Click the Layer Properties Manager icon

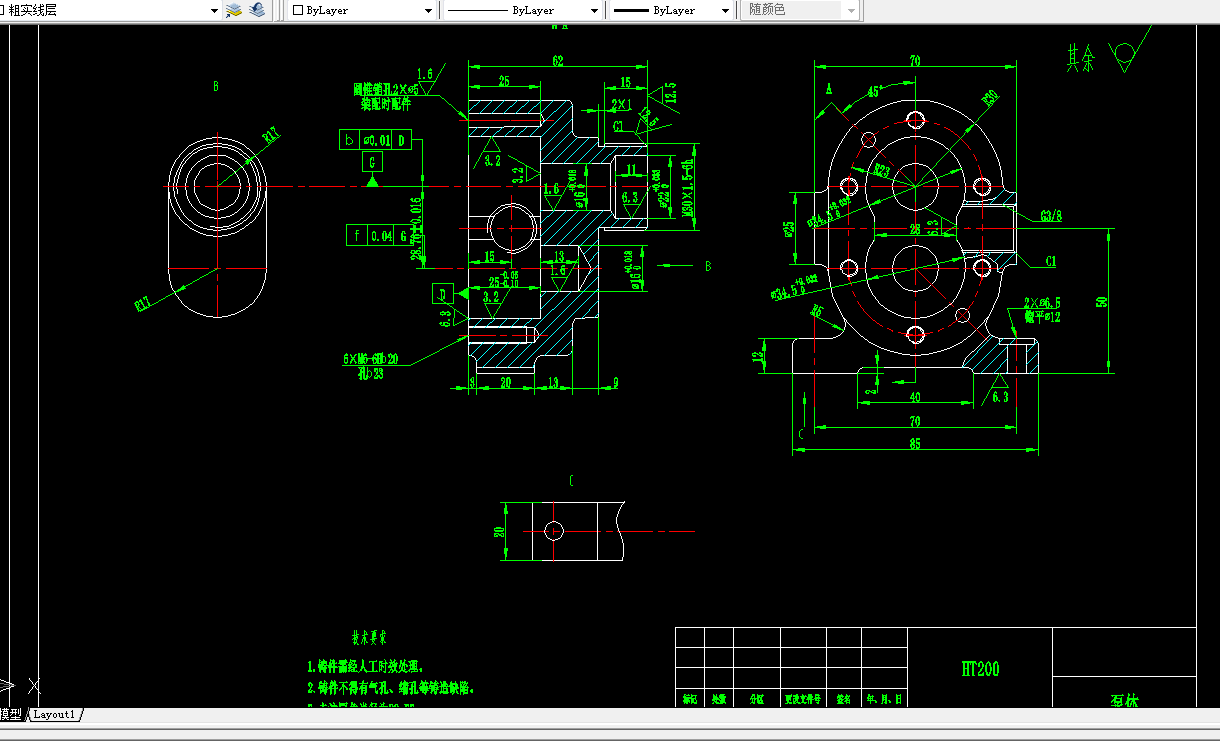(234, 10)
